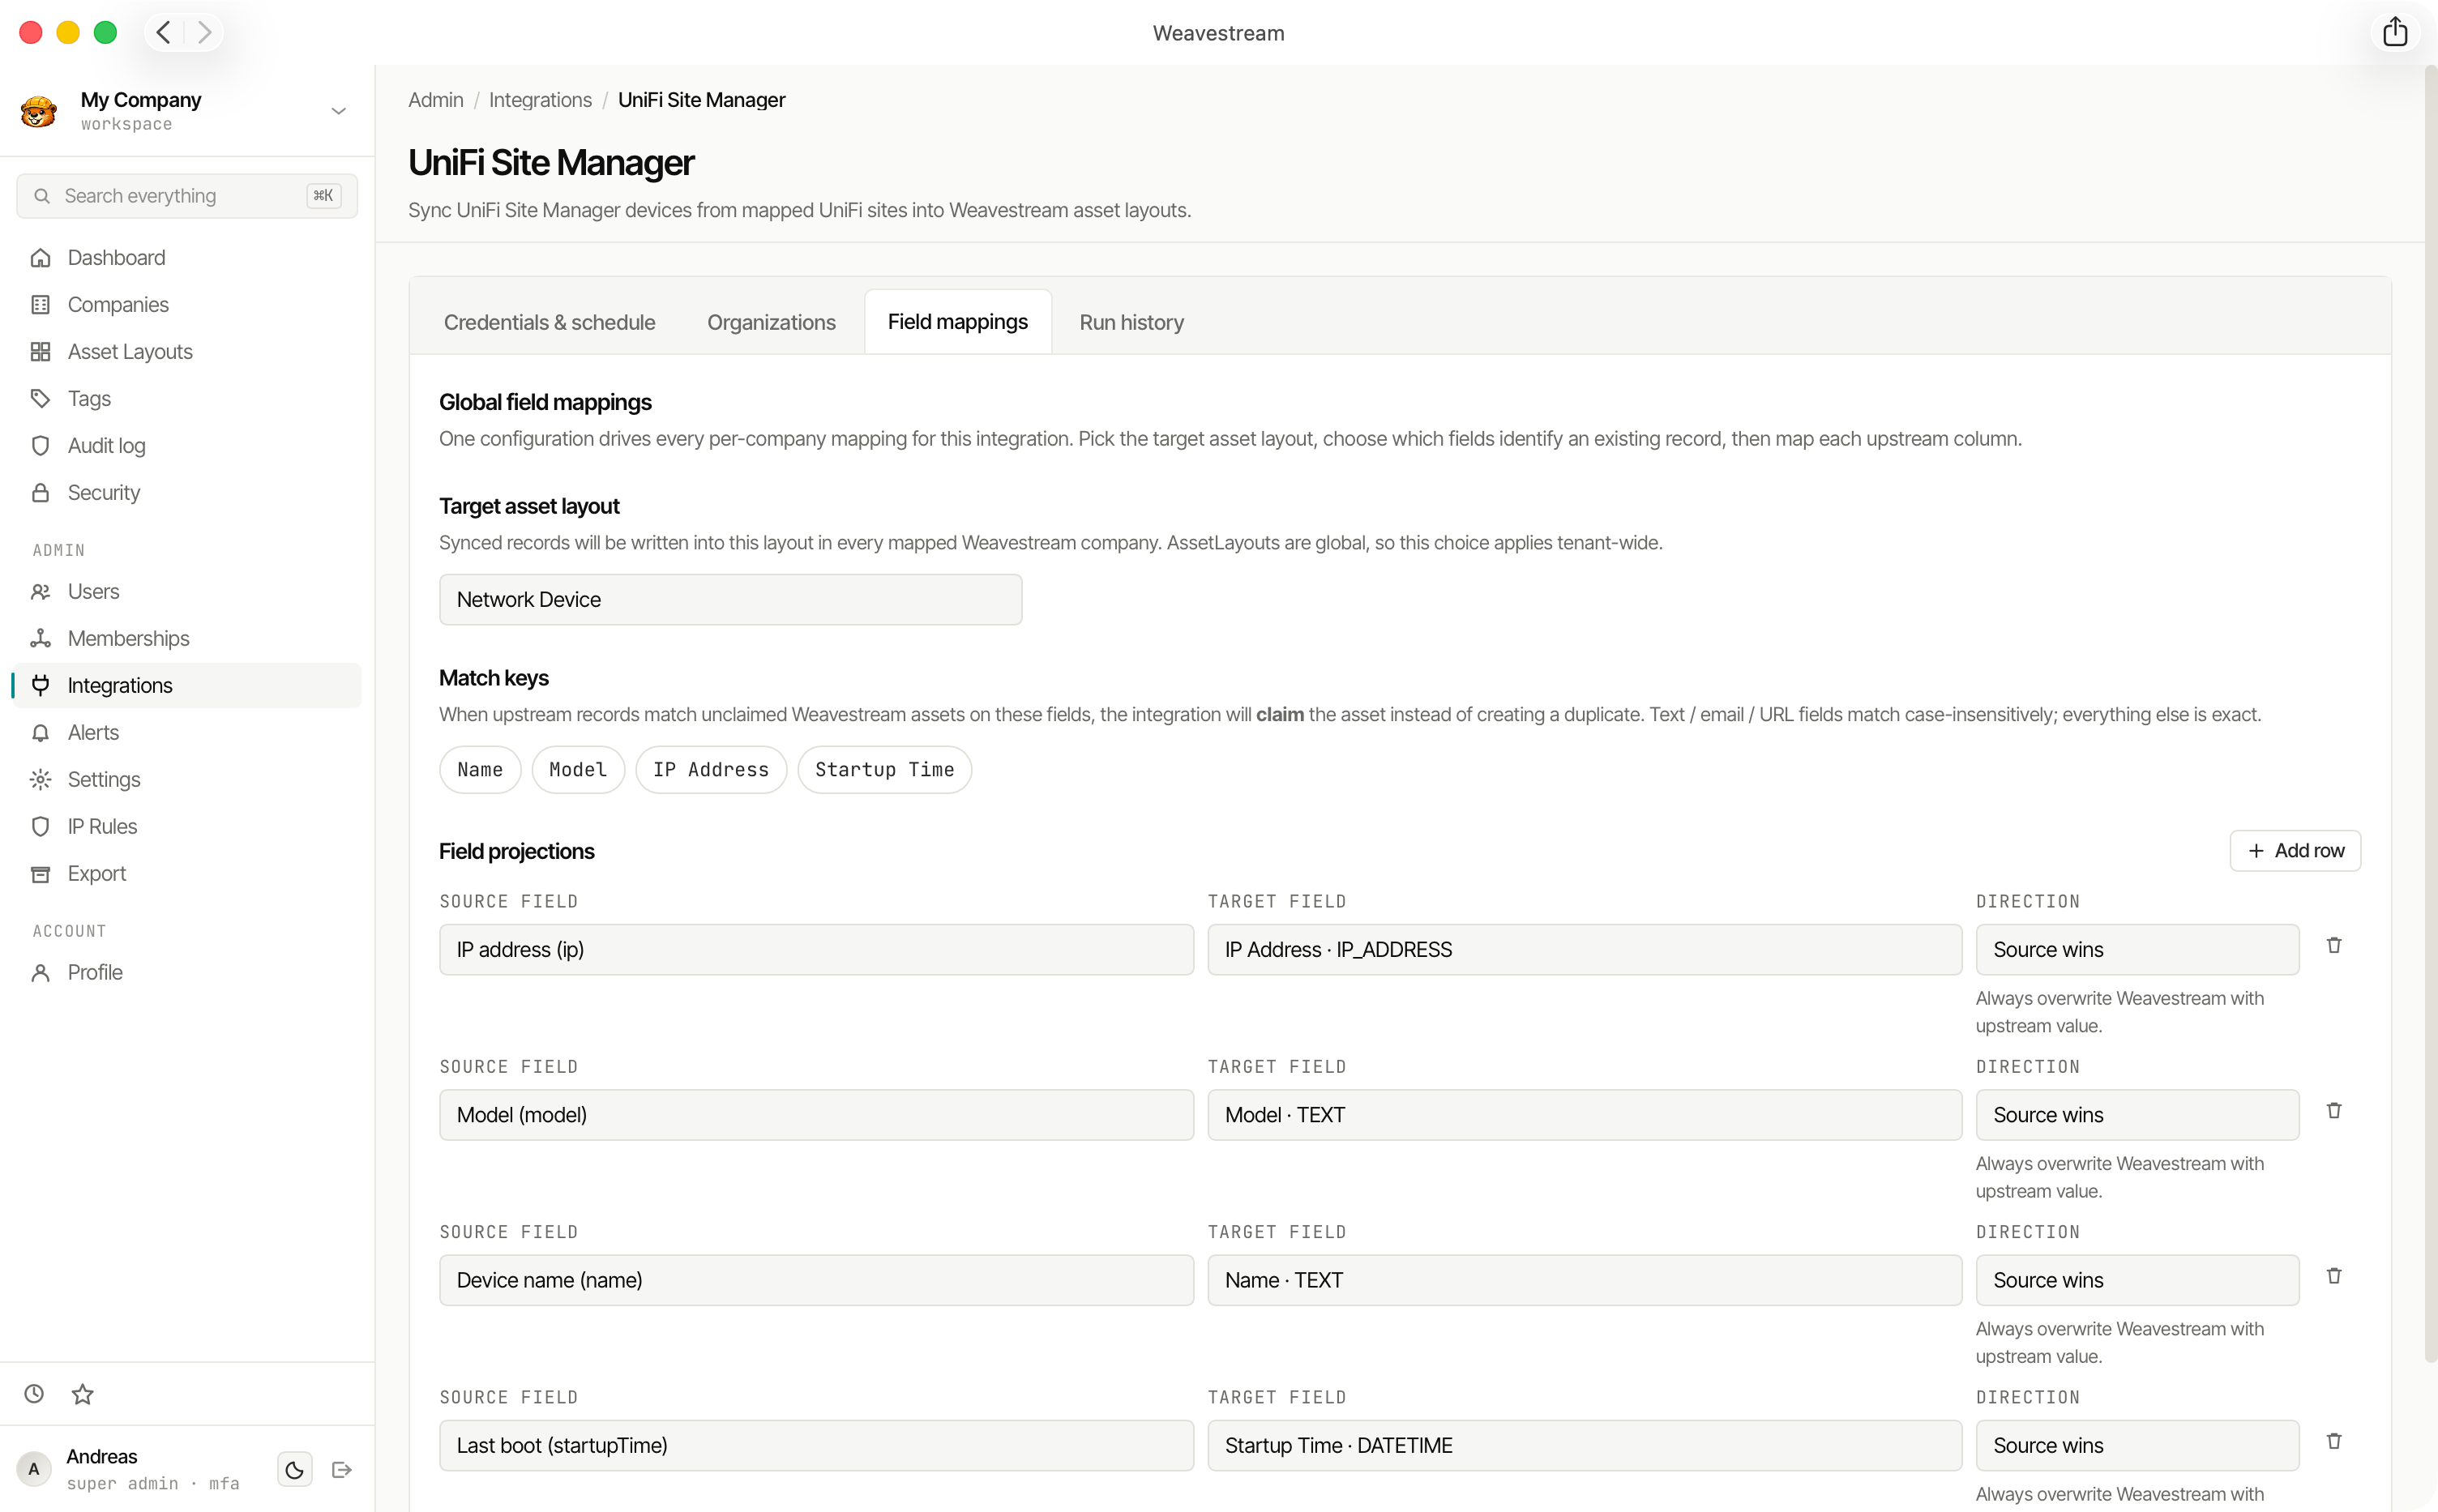Delete the Model (model) projection row
The height and width of the screenshot is (1512, 2438).
(2334, 1111)
